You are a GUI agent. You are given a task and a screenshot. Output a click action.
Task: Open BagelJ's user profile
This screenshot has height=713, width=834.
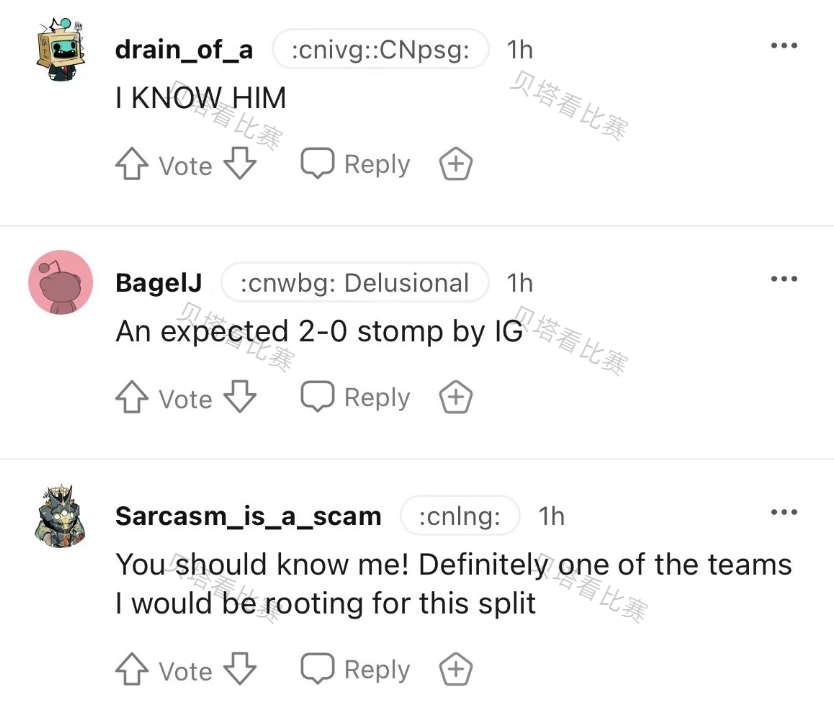(159, 283)
